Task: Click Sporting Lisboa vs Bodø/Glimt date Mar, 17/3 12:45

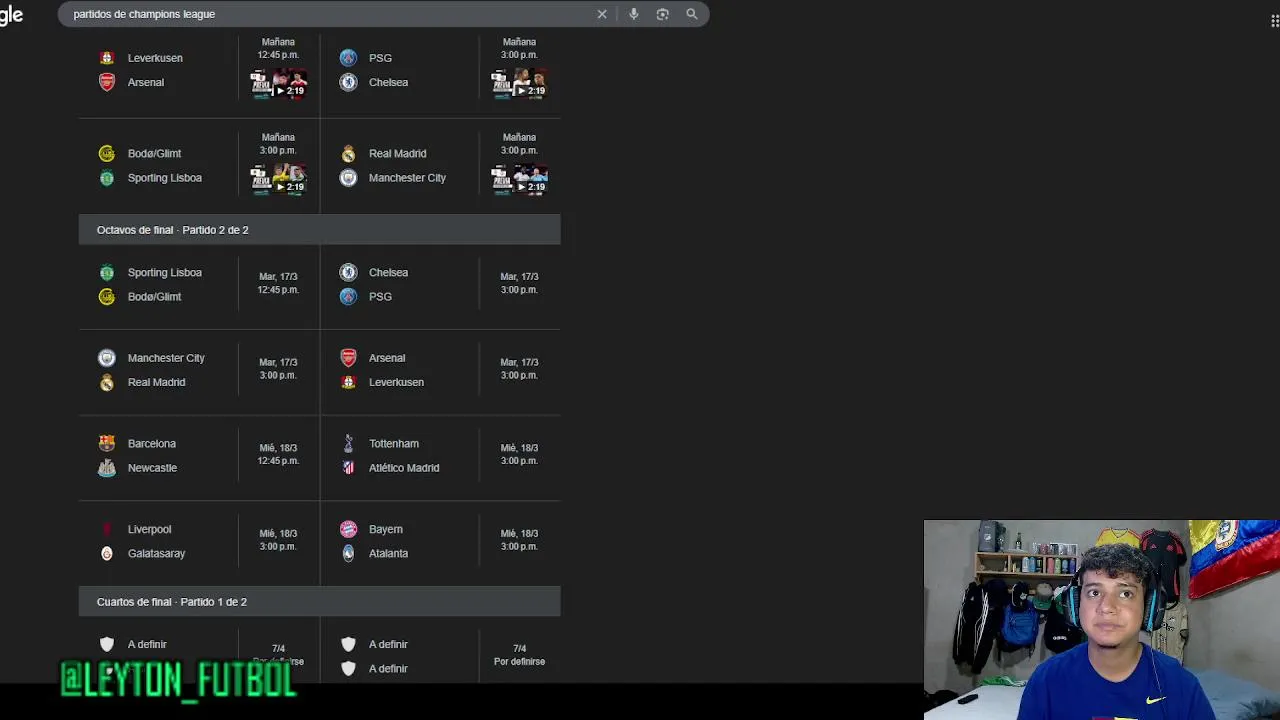Action: (x=278, y=283)
